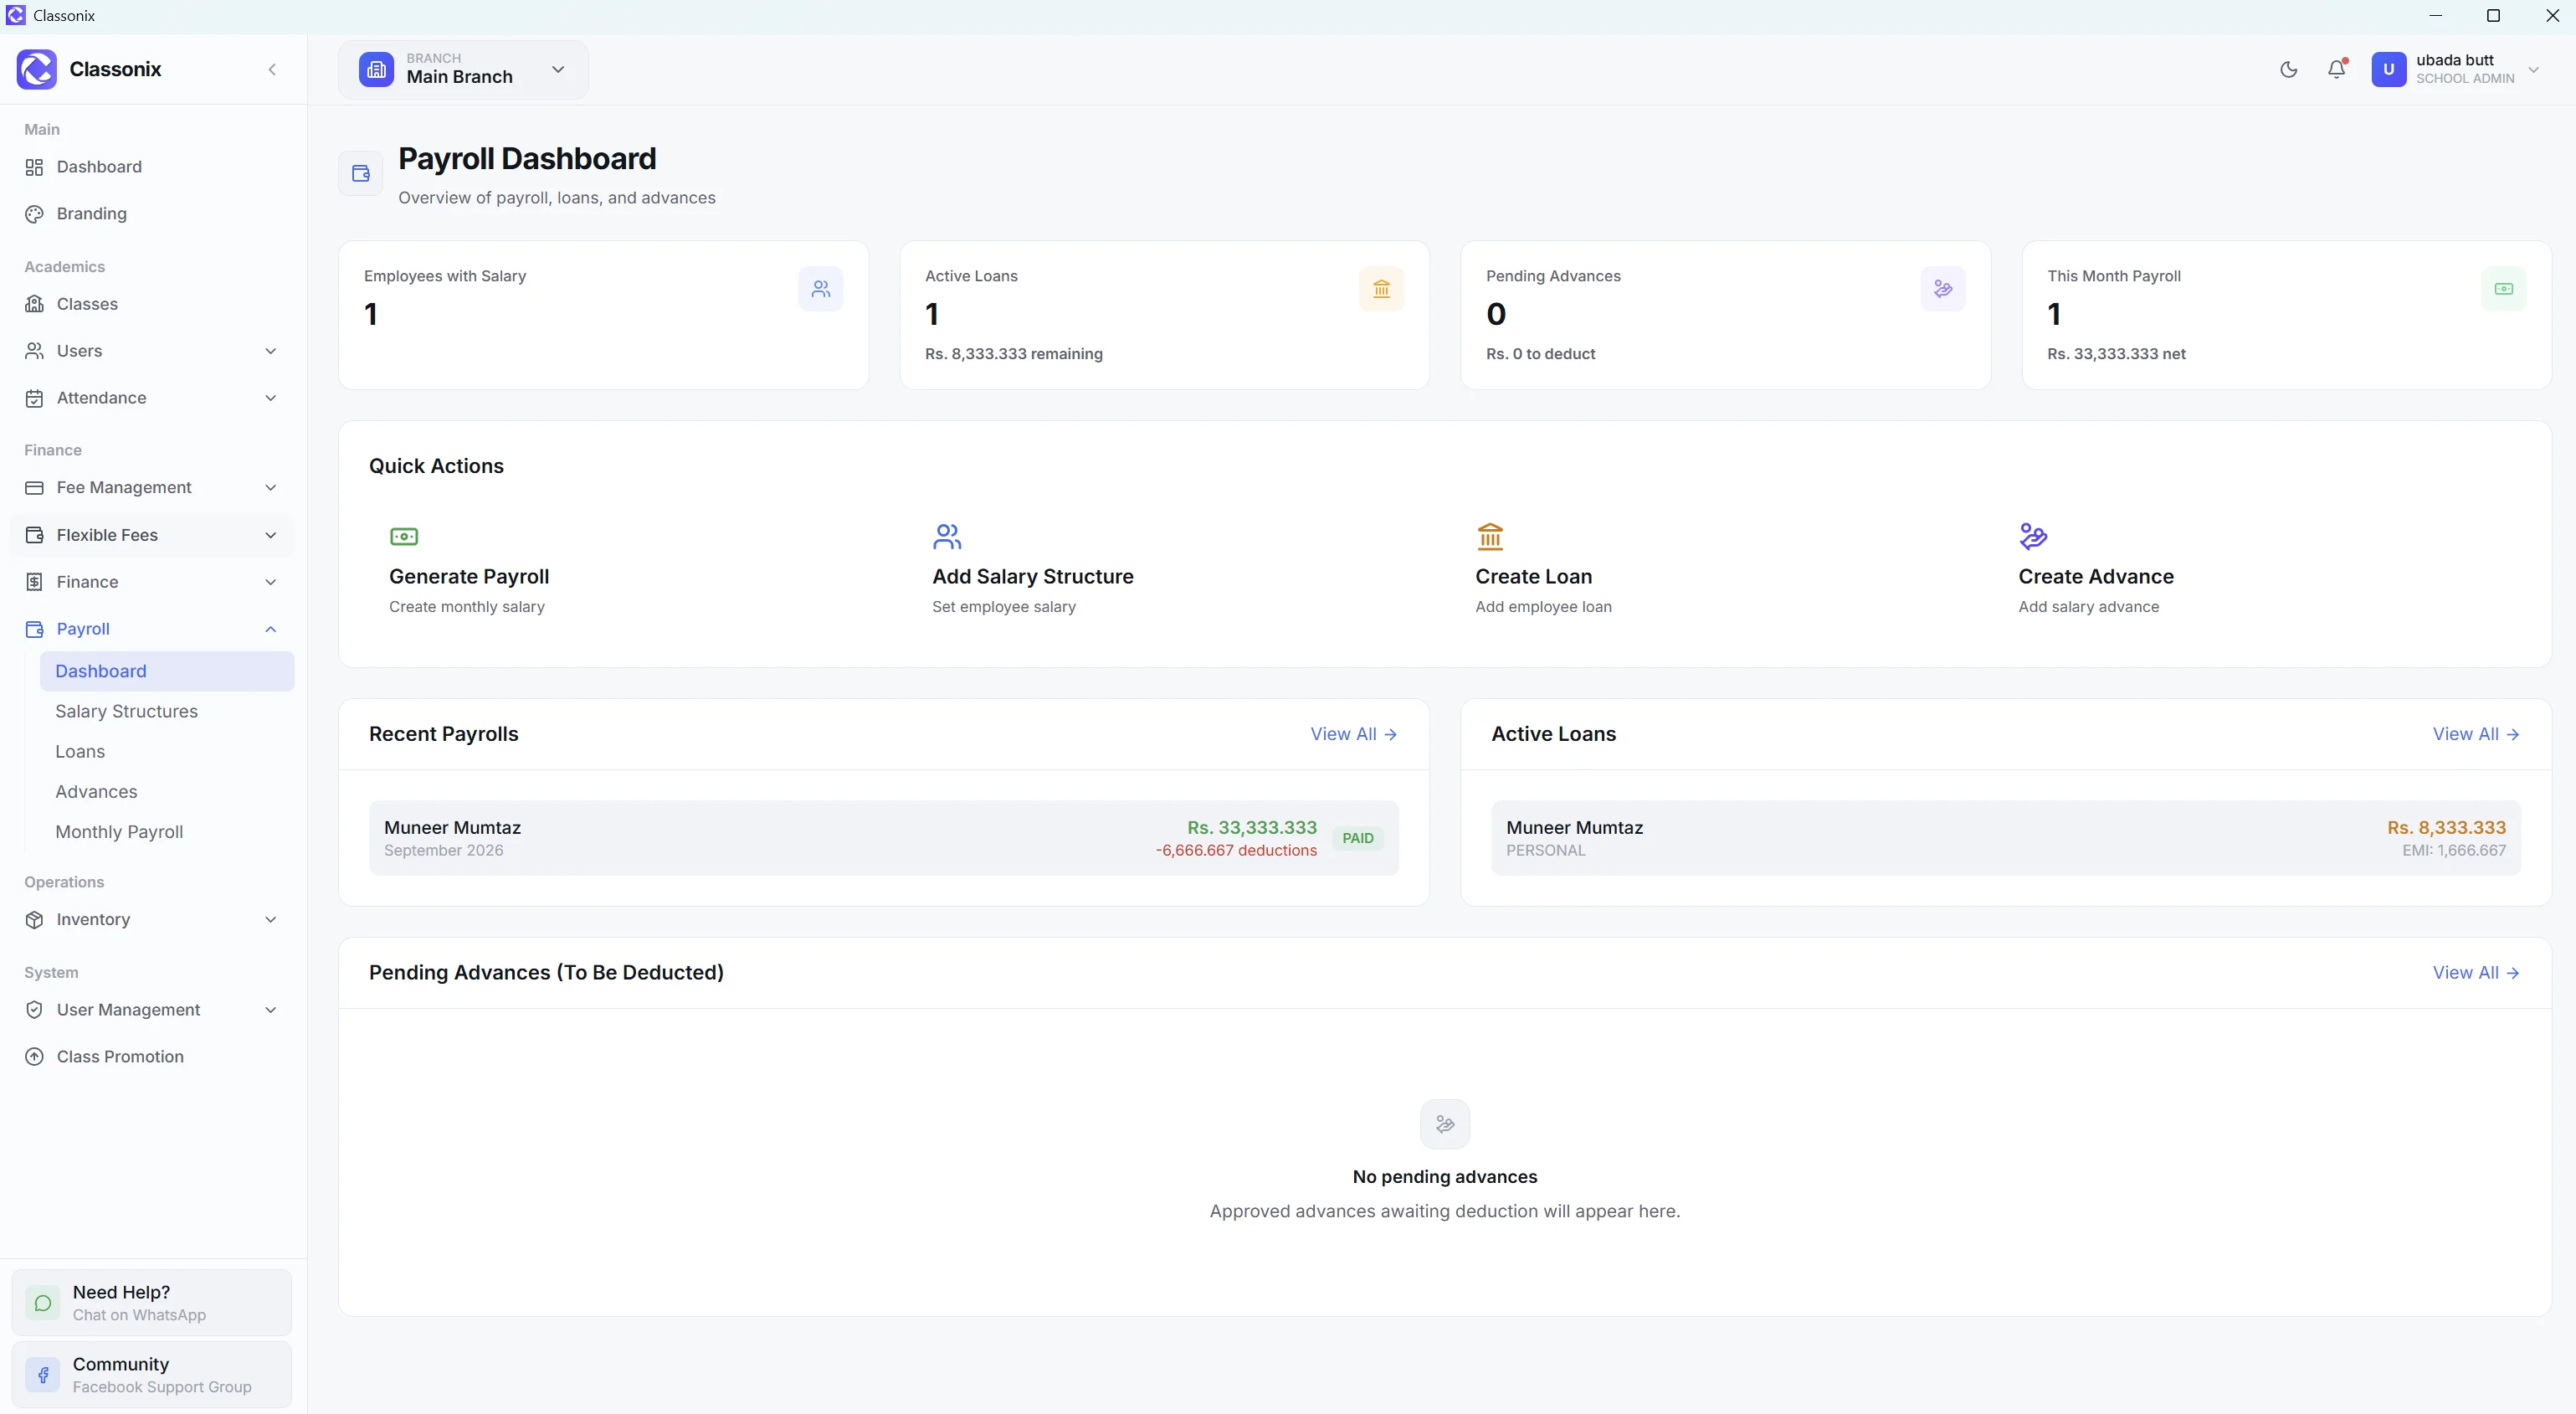
Task: Select Monthly Payroll in sidebar
Action: (x=167, y=831)
